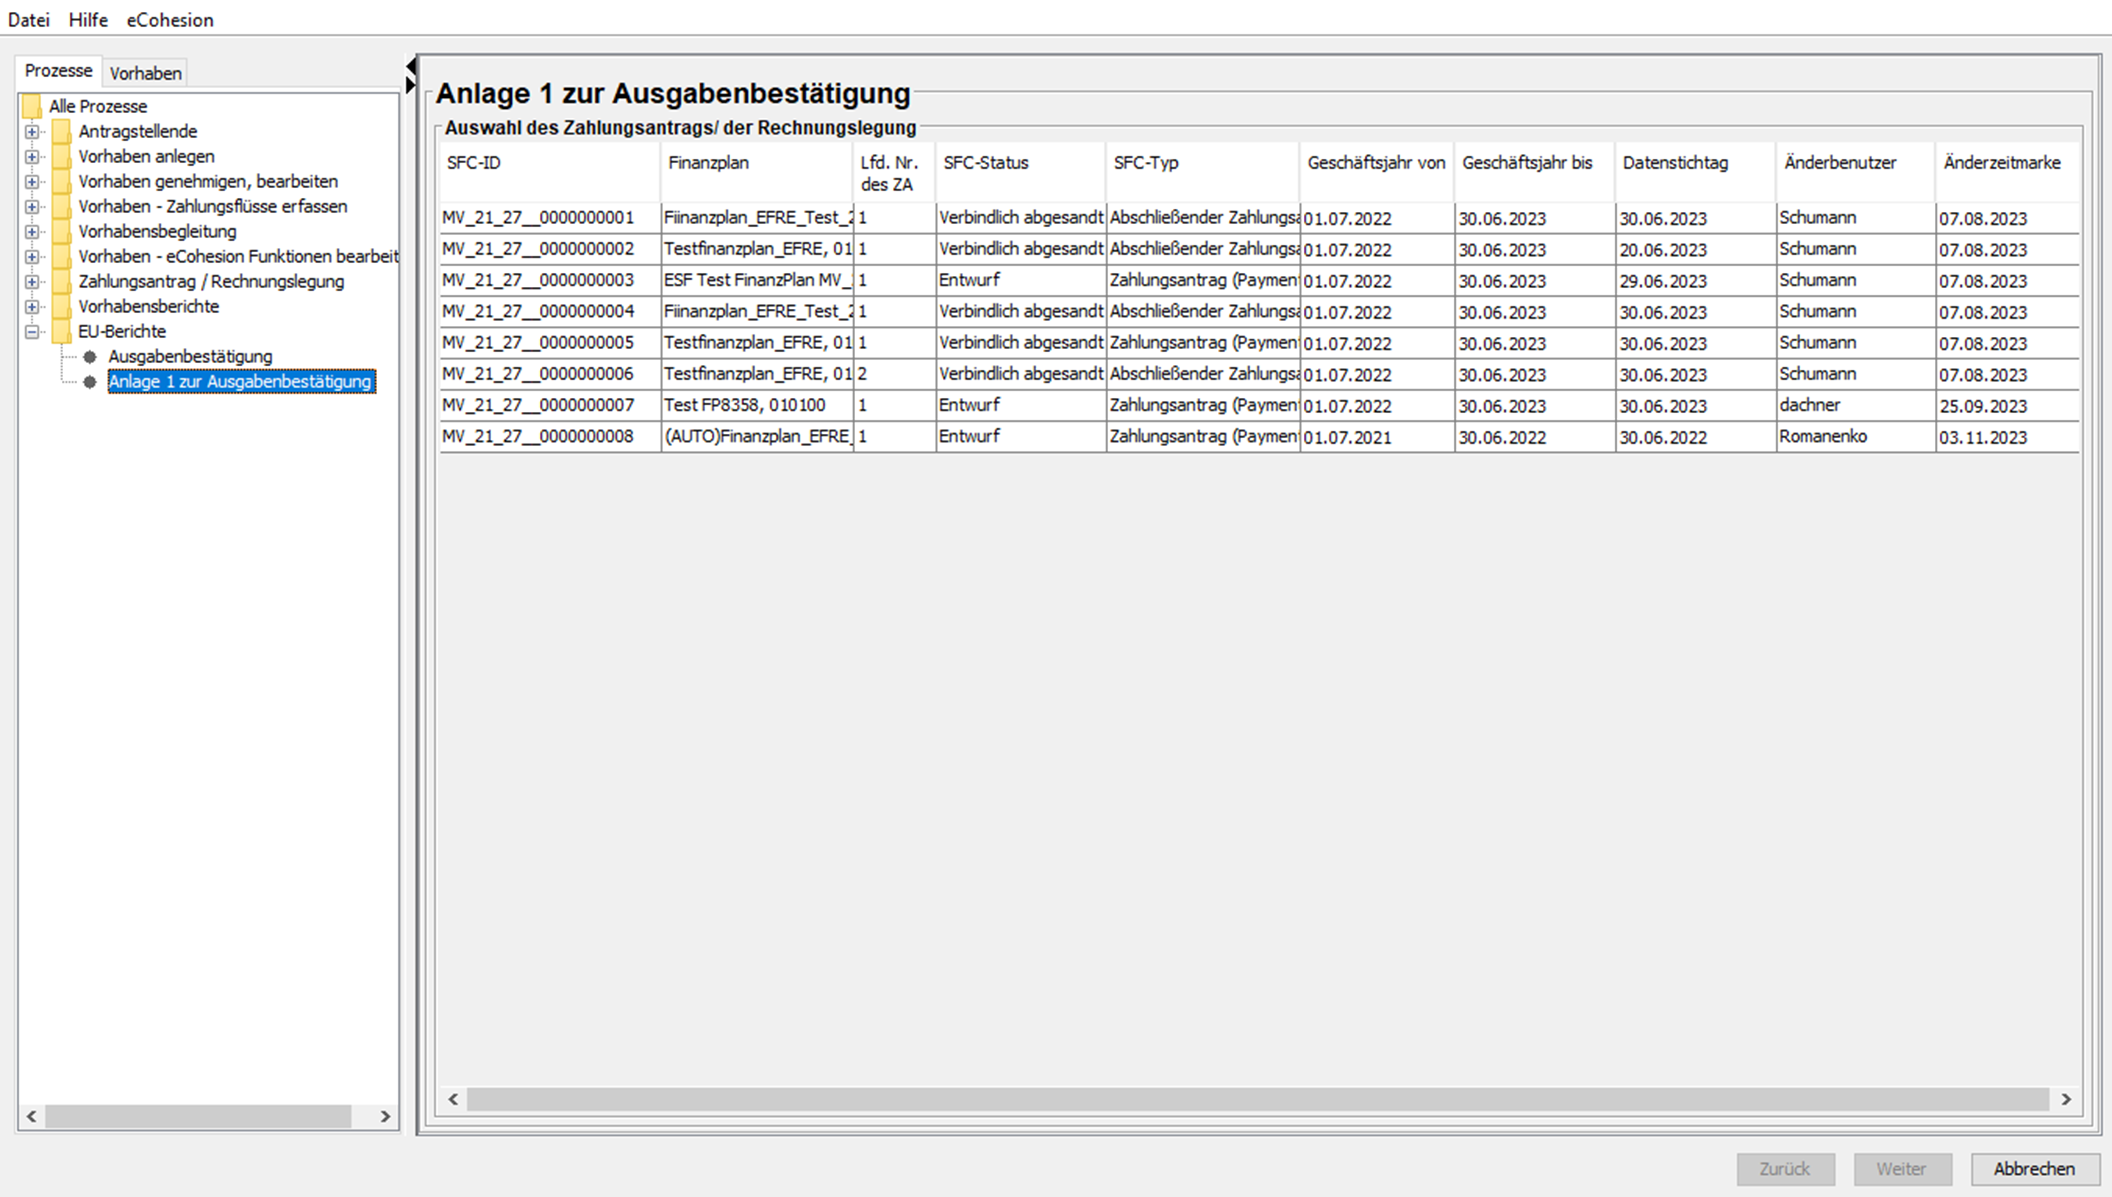Click the Änderbenutzer column header
2112x1197 pixels.
pyautogui.click(x=1856, y=172)
